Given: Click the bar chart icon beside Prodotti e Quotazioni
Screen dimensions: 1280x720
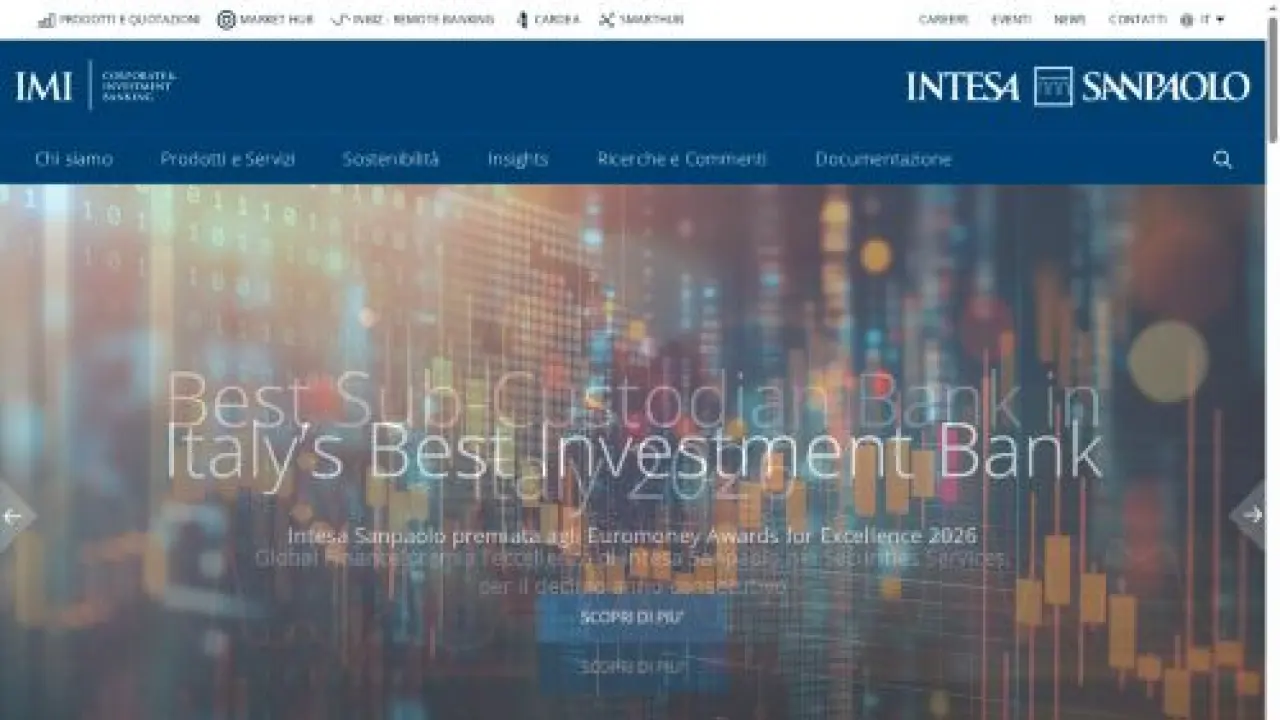Looking at the screenshot, I should 46,19.
